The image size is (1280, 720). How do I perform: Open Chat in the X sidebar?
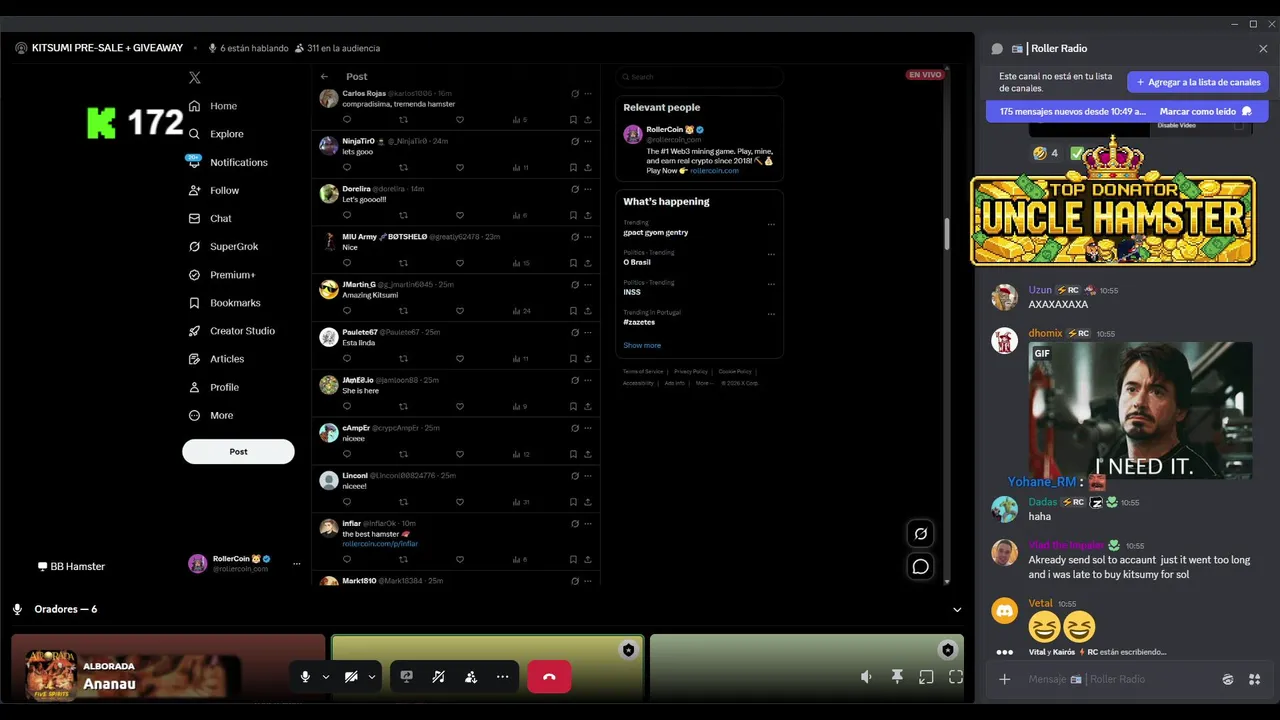click(x=210, y=218)
